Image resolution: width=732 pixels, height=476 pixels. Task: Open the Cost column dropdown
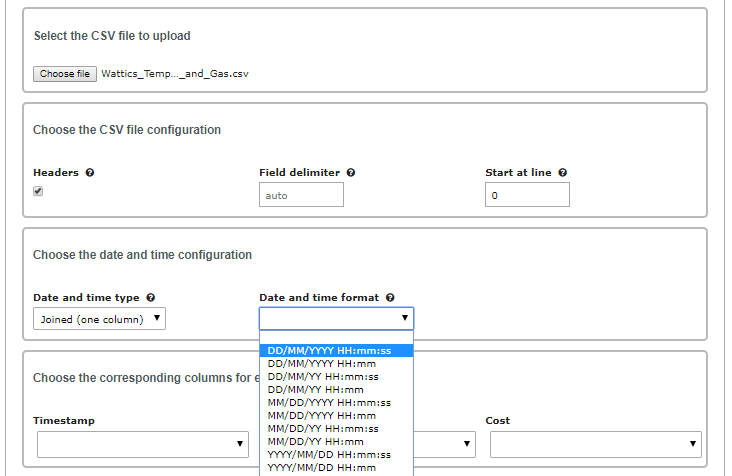[x=595, y=444]
